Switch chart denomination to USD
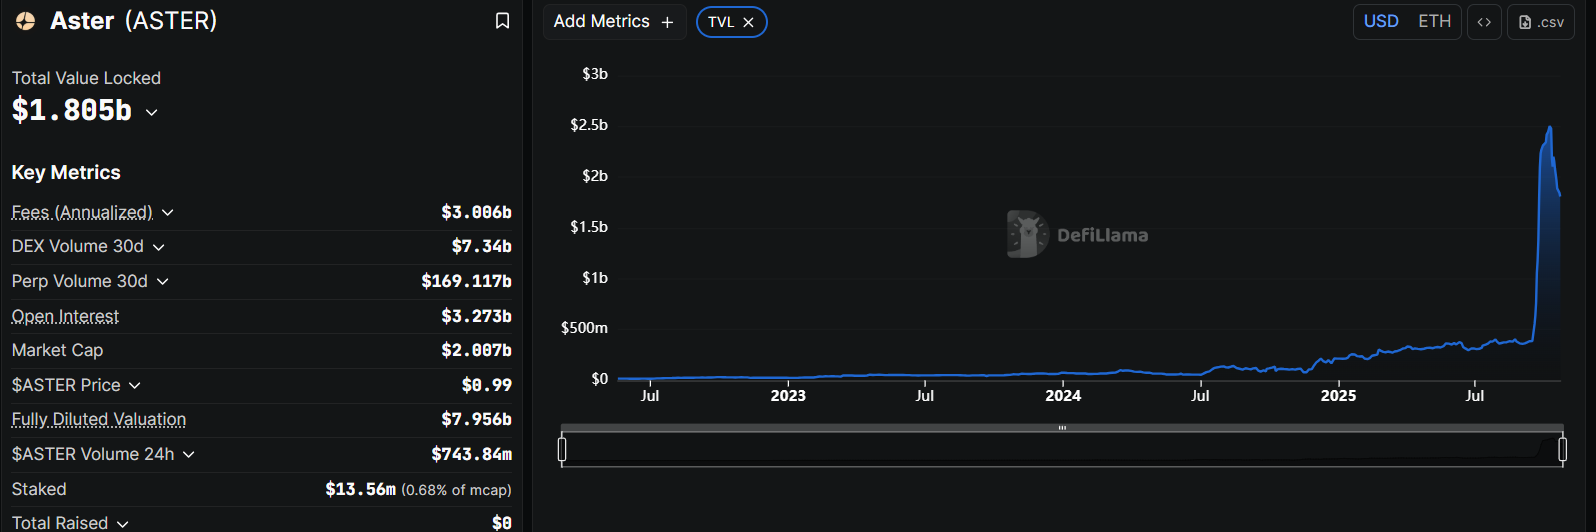This screenshot has width=1596, height=532. pos(1381,22)
